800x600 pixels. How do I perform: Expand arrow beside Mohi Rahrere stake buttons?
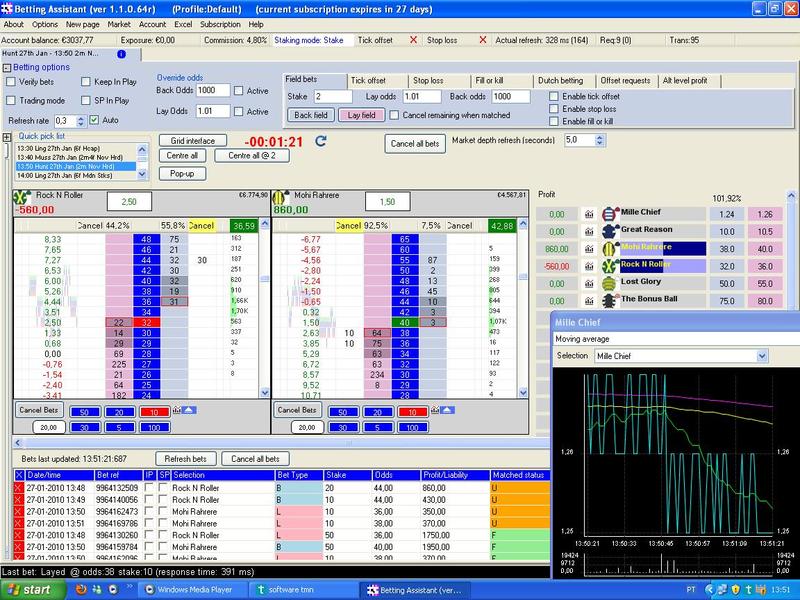click(x=446, y=410)
